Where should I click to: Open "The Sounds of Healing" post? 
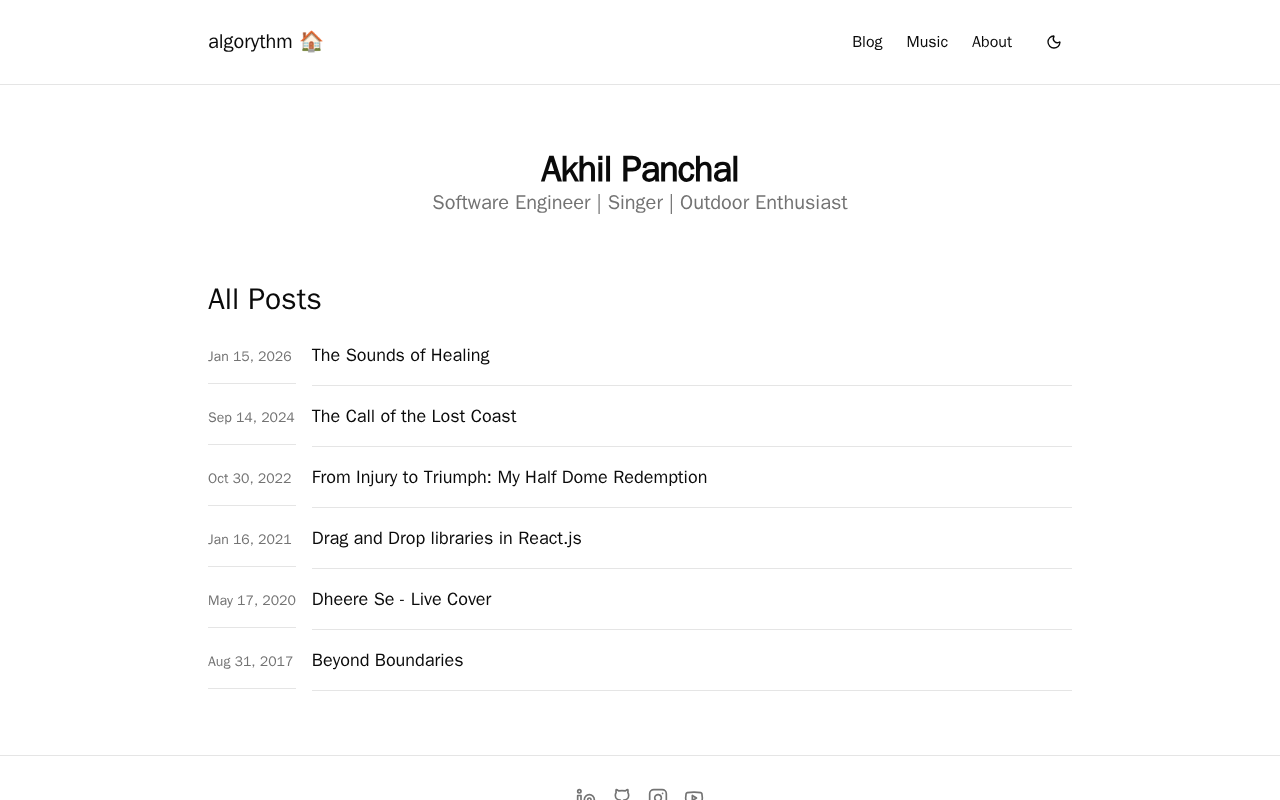(x=401, y=355)
